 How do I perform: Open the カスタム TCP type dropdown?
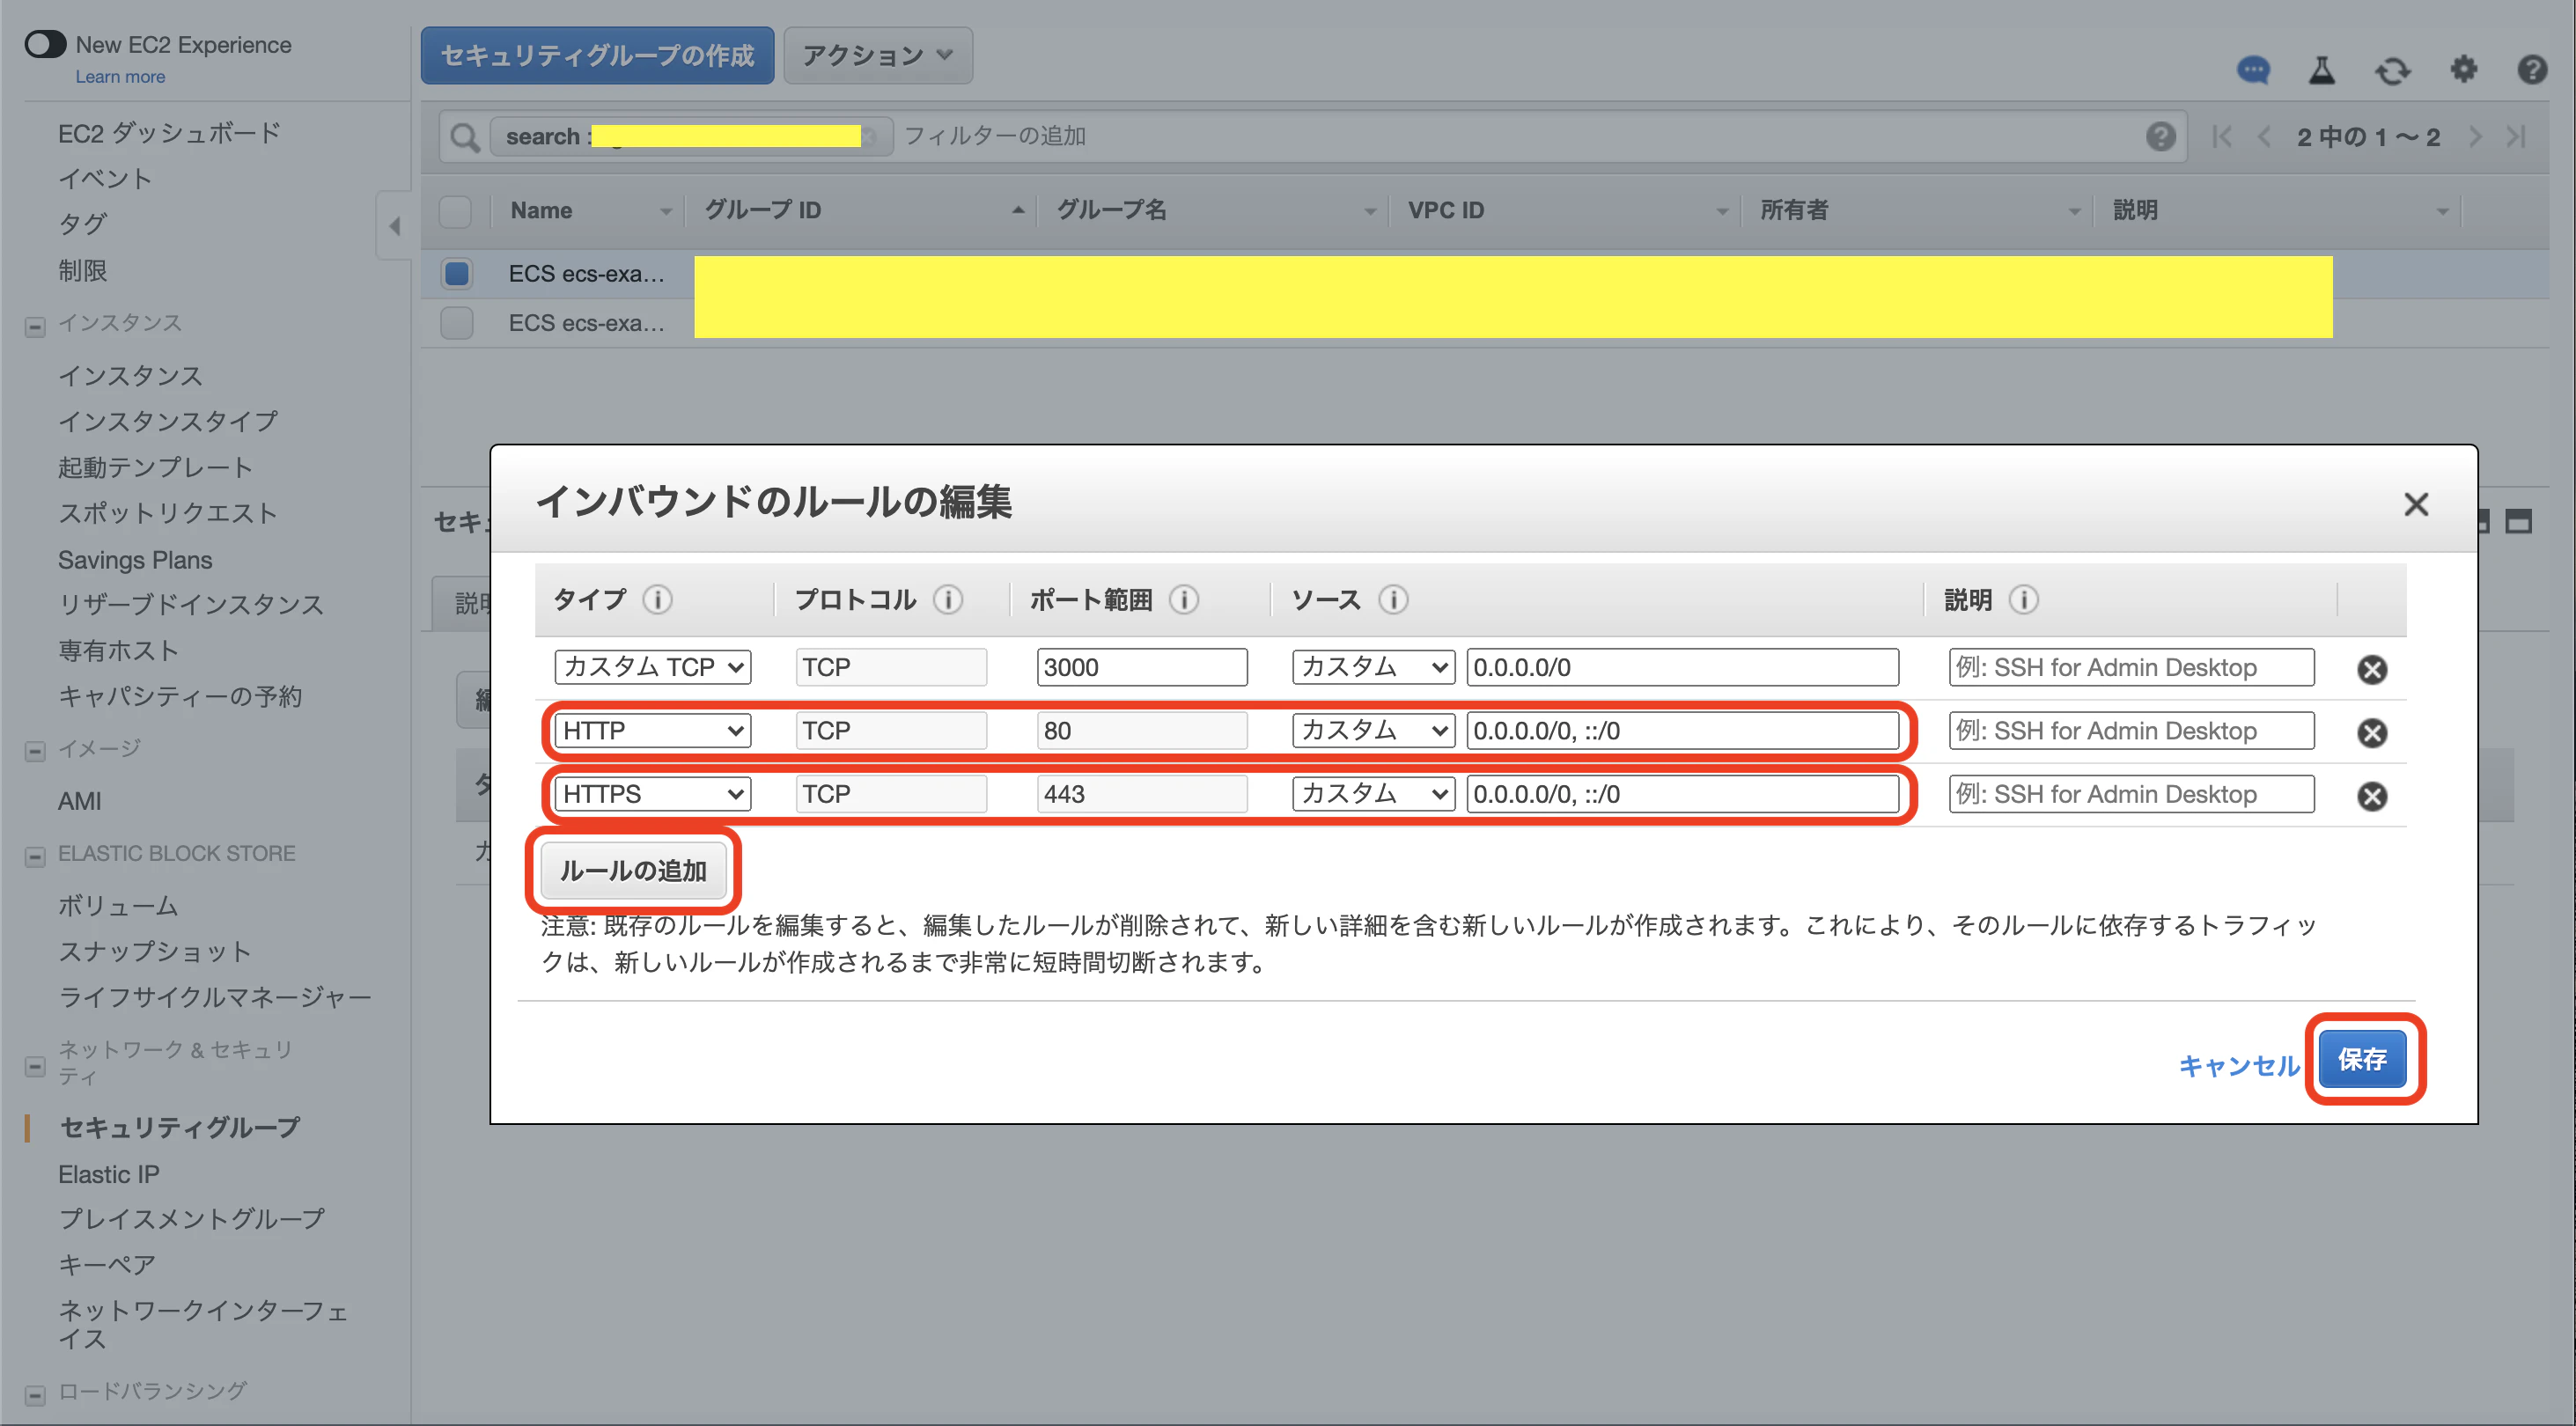pos(652,667)
